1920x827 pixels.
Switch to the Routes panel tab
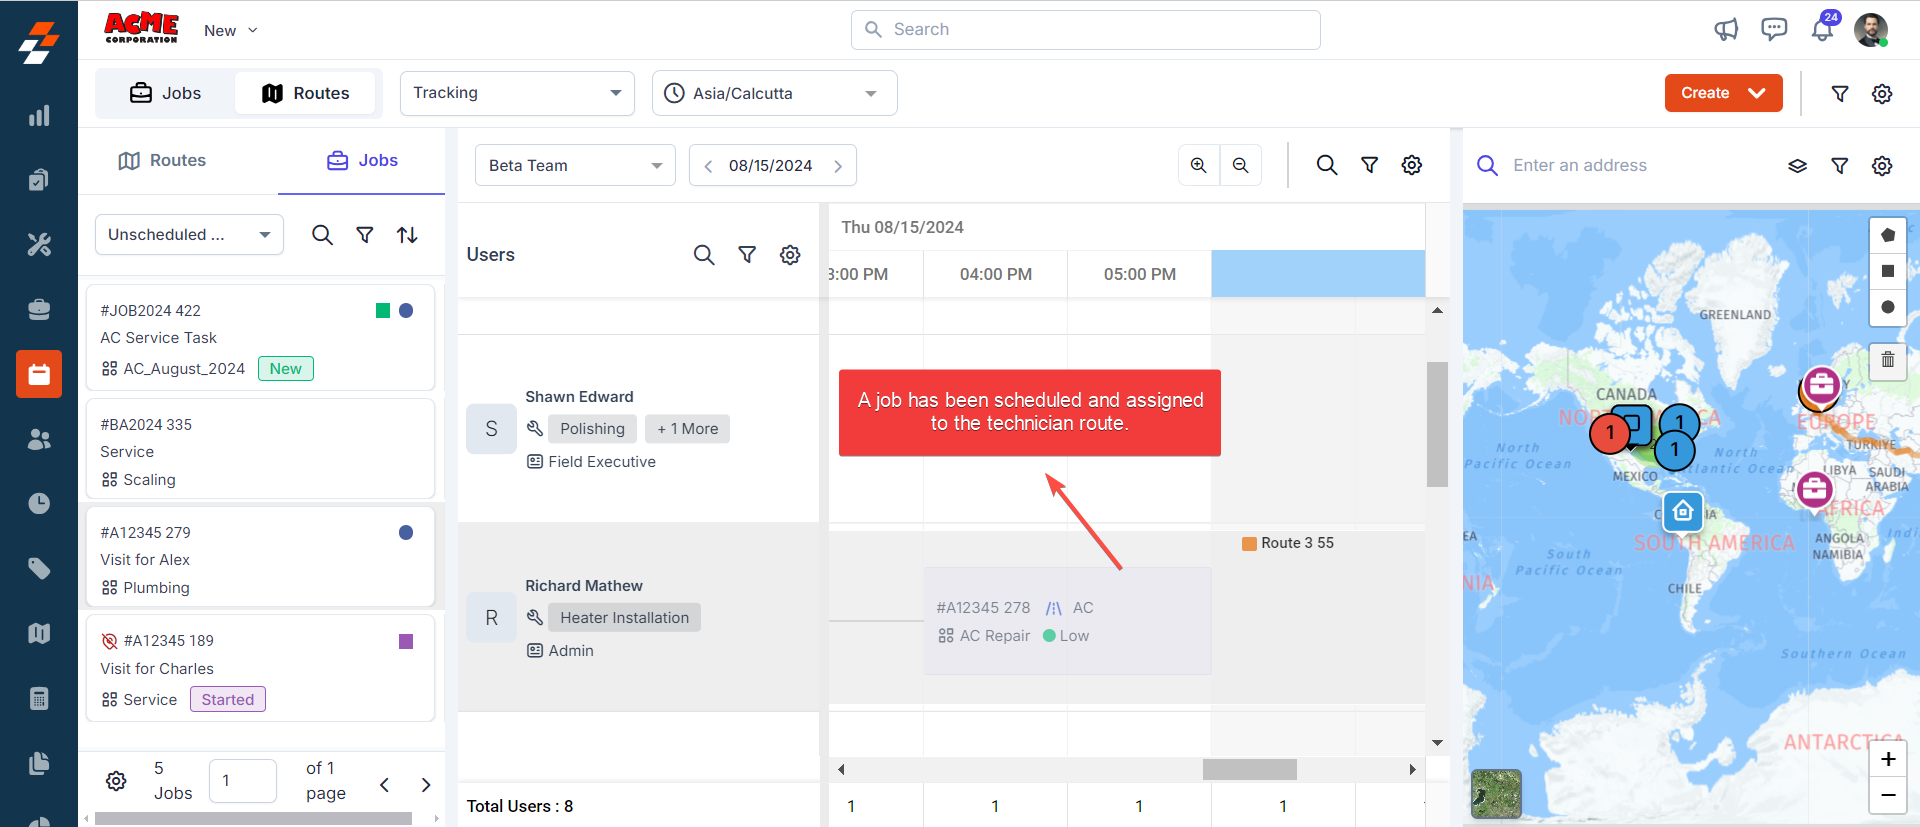162,161
